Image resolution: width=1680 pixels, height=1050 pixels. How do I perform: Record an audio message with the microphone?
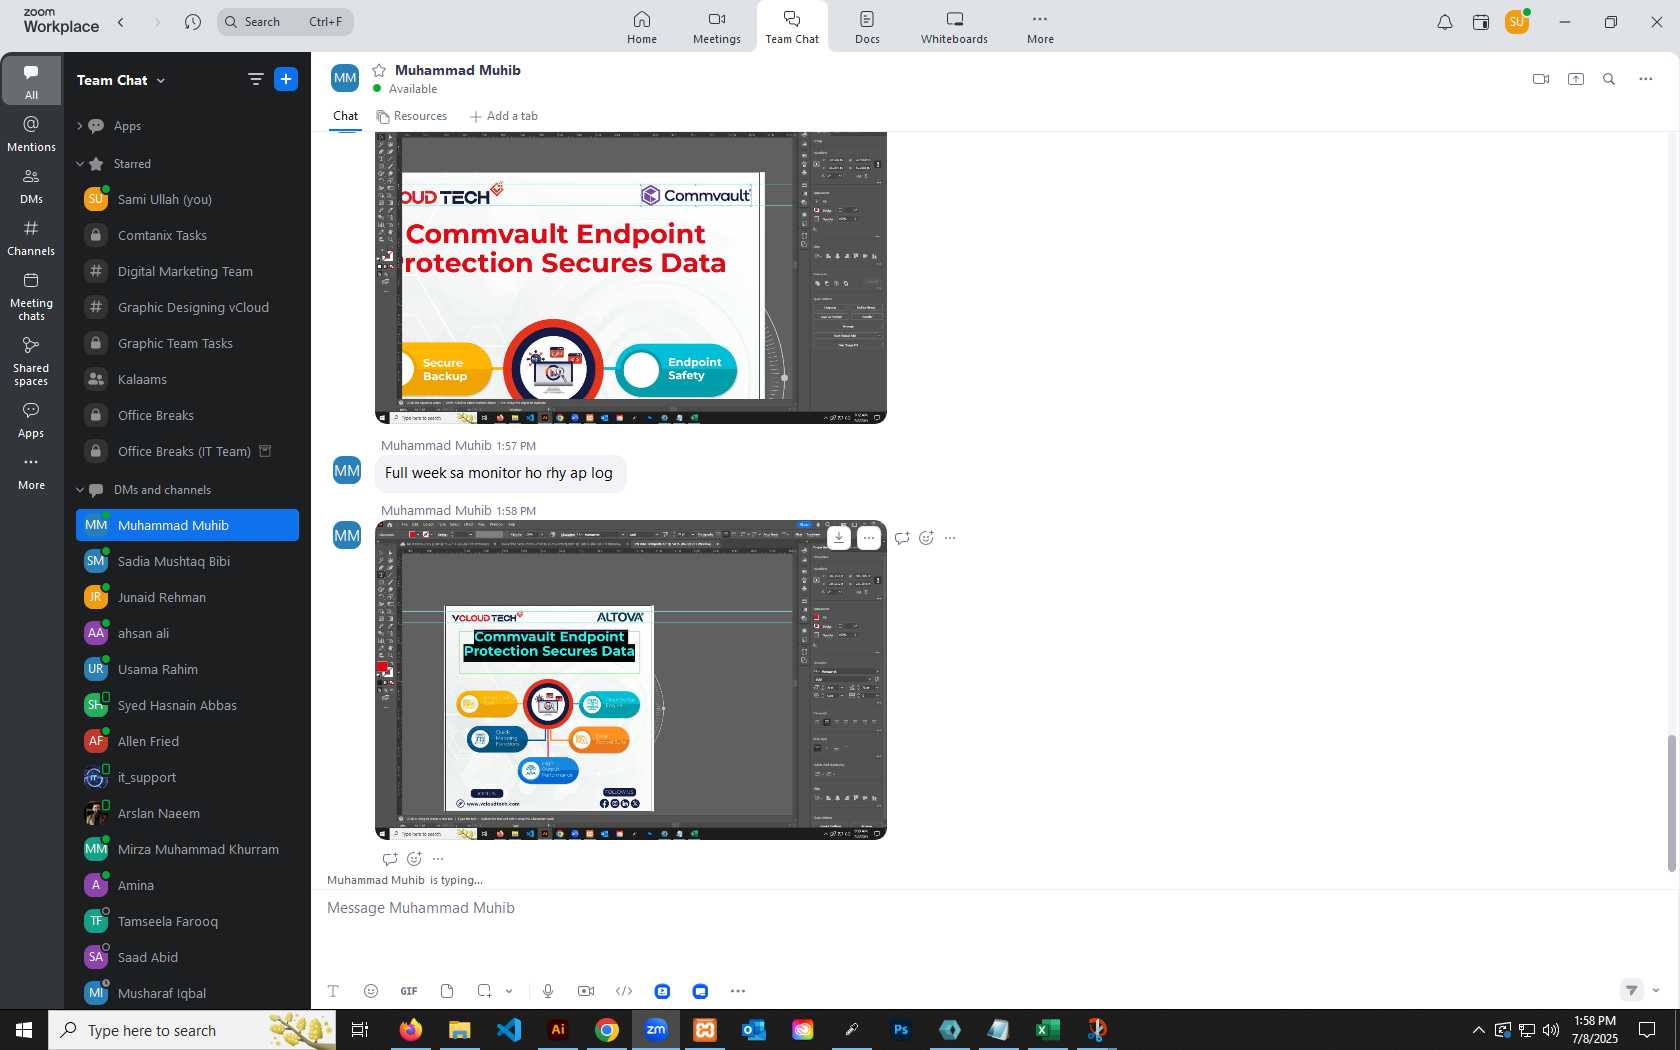click(548, 991)
